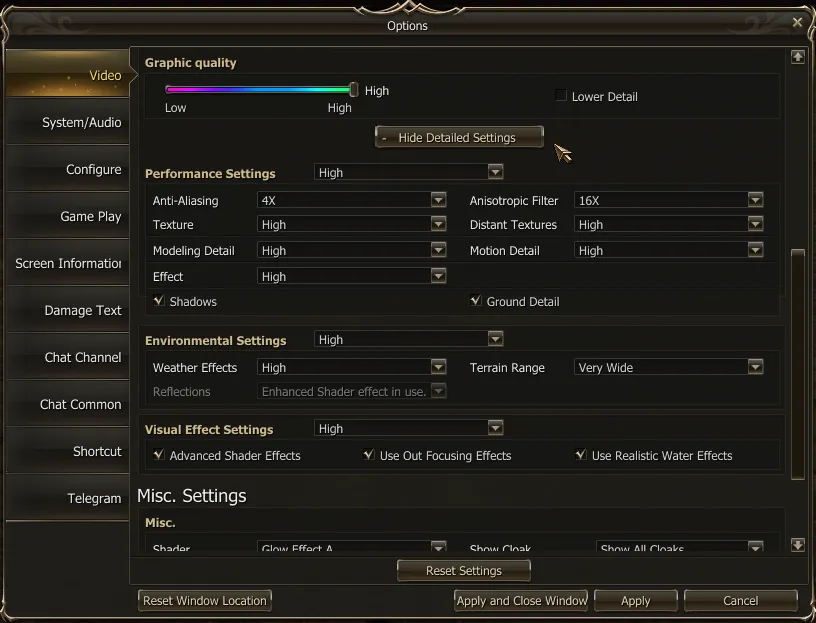Screen dimensions: 816x623
Task: Open the Texture quality dropdown
Action: [x=352, y=224]
